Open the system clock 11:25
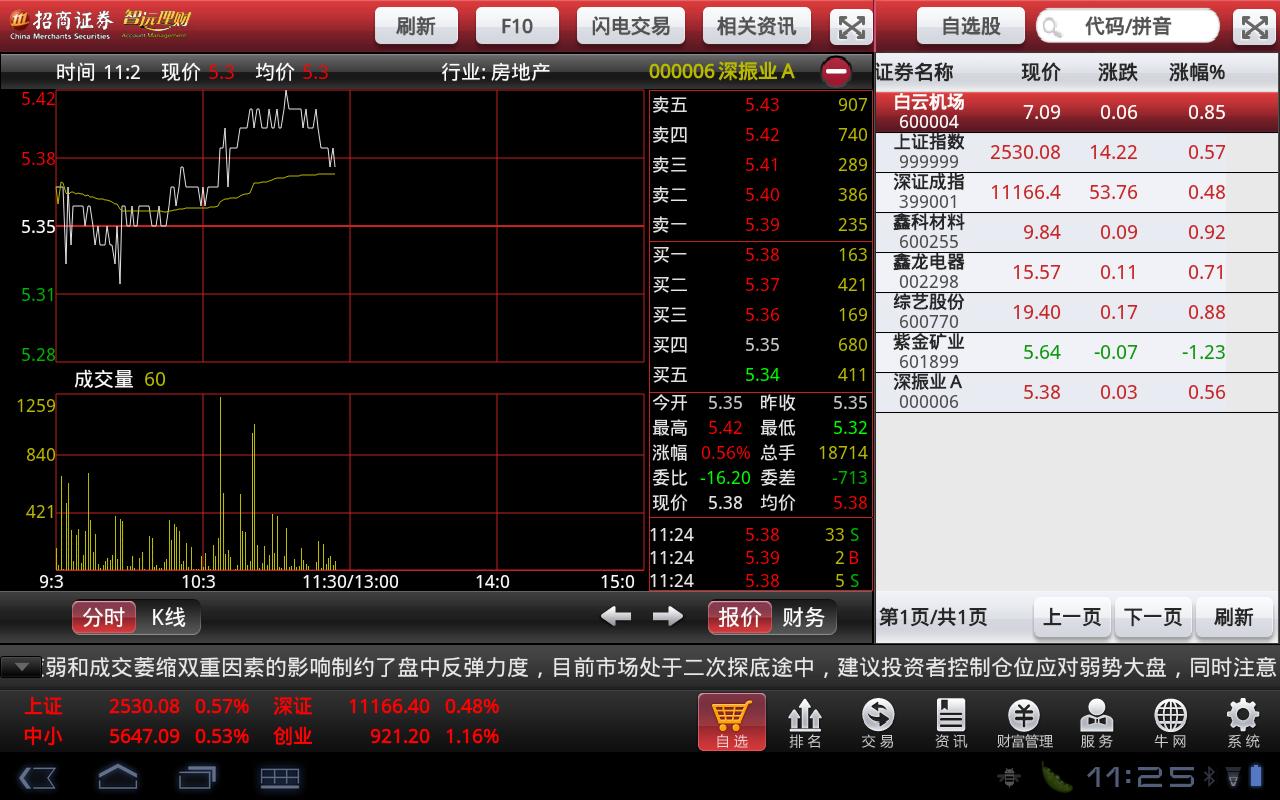The width and height of the screenshot is (1280, 800). pyautogui.click(x=1140, y=777)
